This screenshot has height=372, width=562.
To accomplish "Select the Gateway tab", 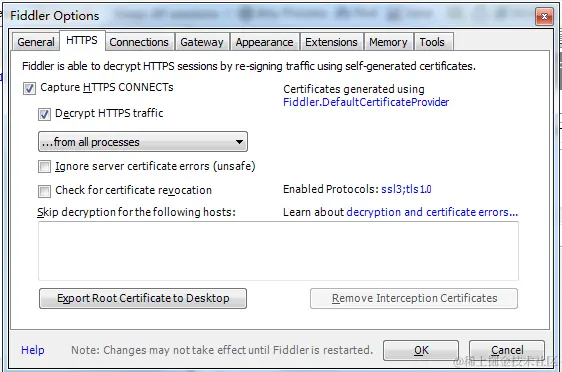I will click(x=202, y=42).
